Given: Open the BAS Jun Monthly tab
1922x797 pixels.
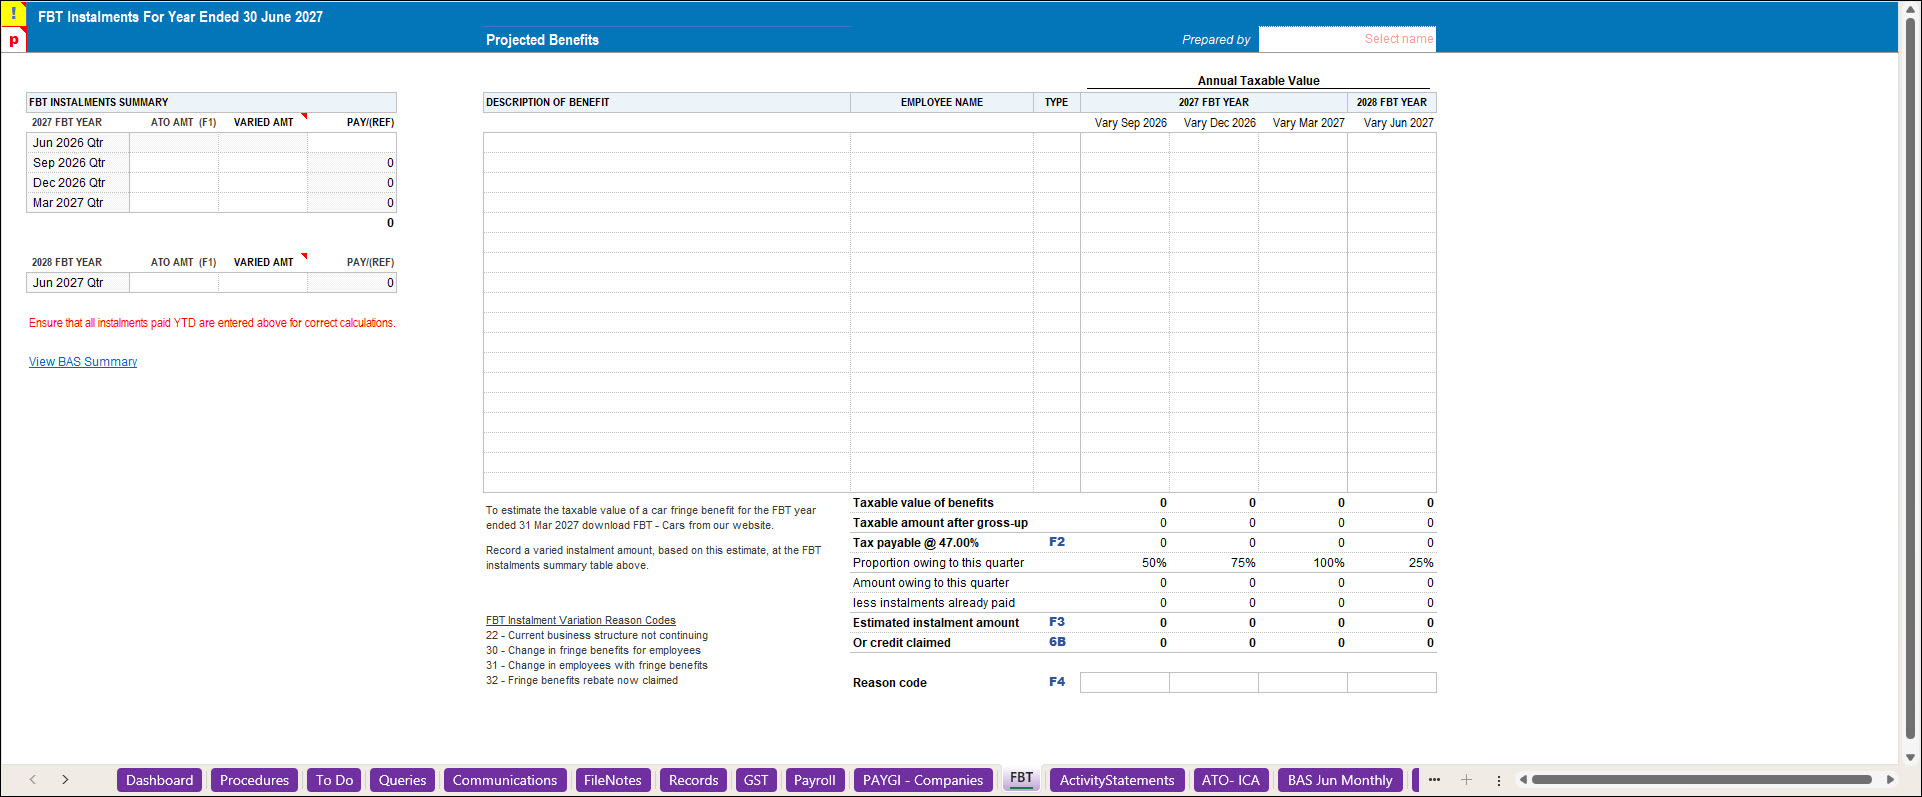Looking at the screenshot, I should click(x=1340, y=780).
